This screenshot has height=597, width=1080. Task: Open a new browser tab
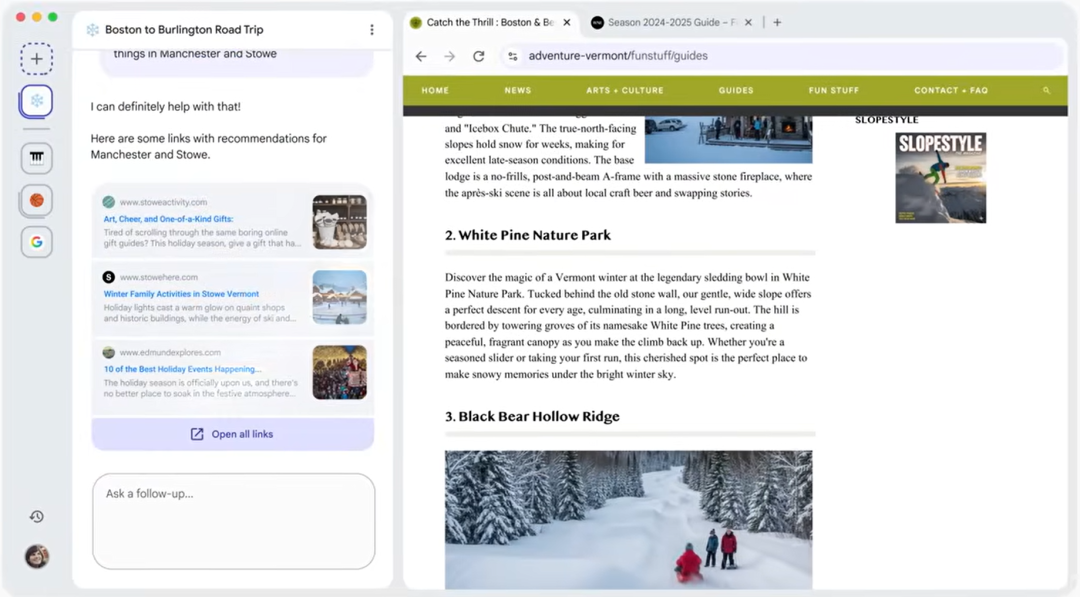[777, 22]
